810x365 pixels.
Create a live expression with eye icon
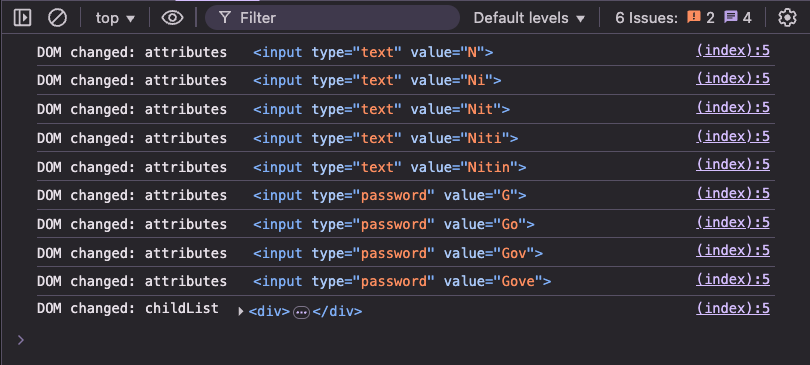(173, 18)
